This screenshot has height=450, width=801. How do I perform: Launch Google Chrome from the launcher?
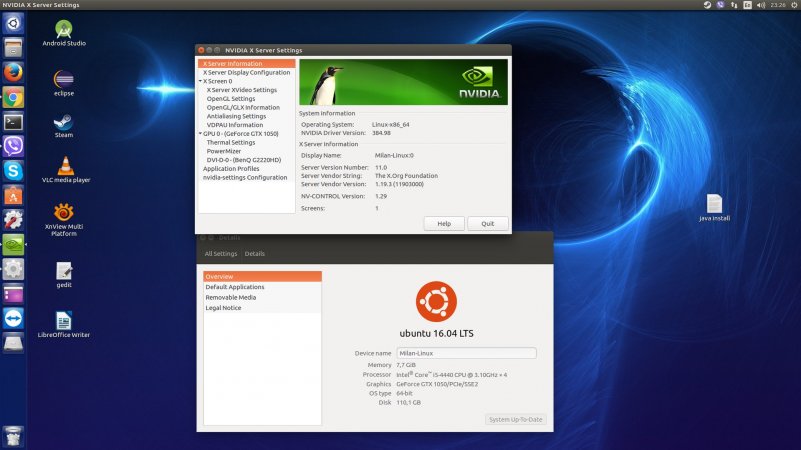coord(13,97)
